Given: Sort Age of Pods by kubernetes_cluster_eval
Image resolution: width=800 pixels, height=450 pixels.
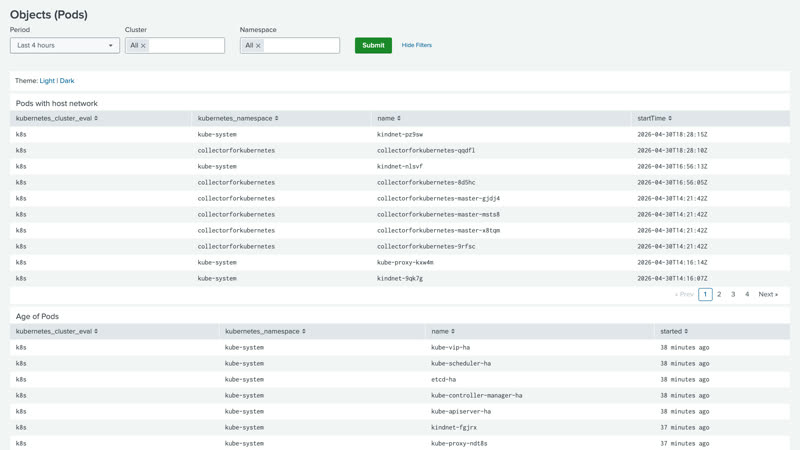Looking at the screenshot, I should click(57, 332).
